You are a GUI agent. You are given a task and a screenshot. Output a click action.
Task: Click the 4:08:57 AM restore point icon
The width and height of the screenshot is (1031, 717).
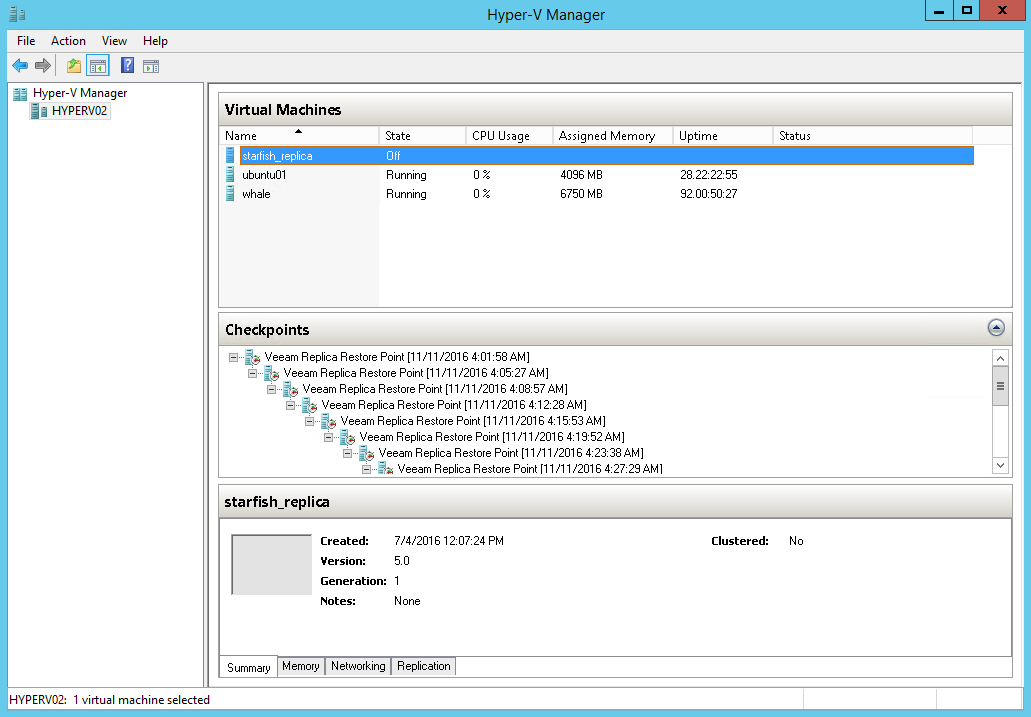[x=291, y=389]
